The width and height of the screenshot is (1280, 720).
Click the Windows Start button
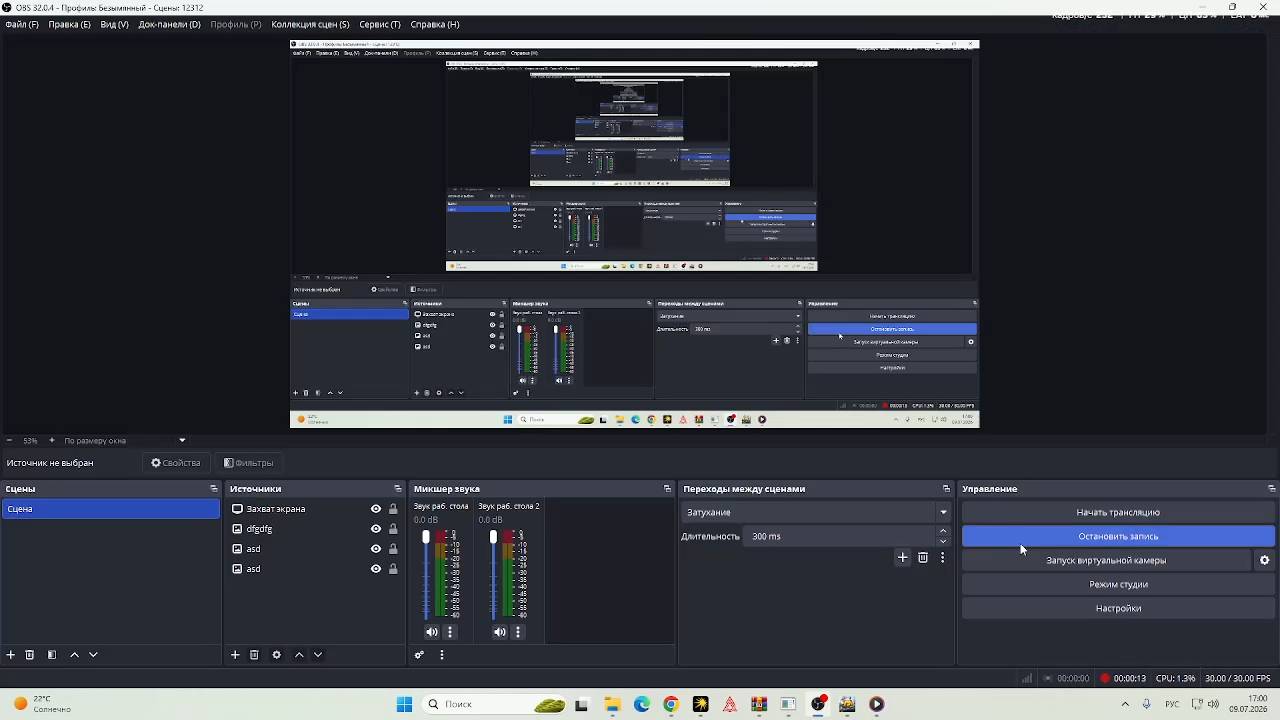pyautogui.click(x=404, y=704)
